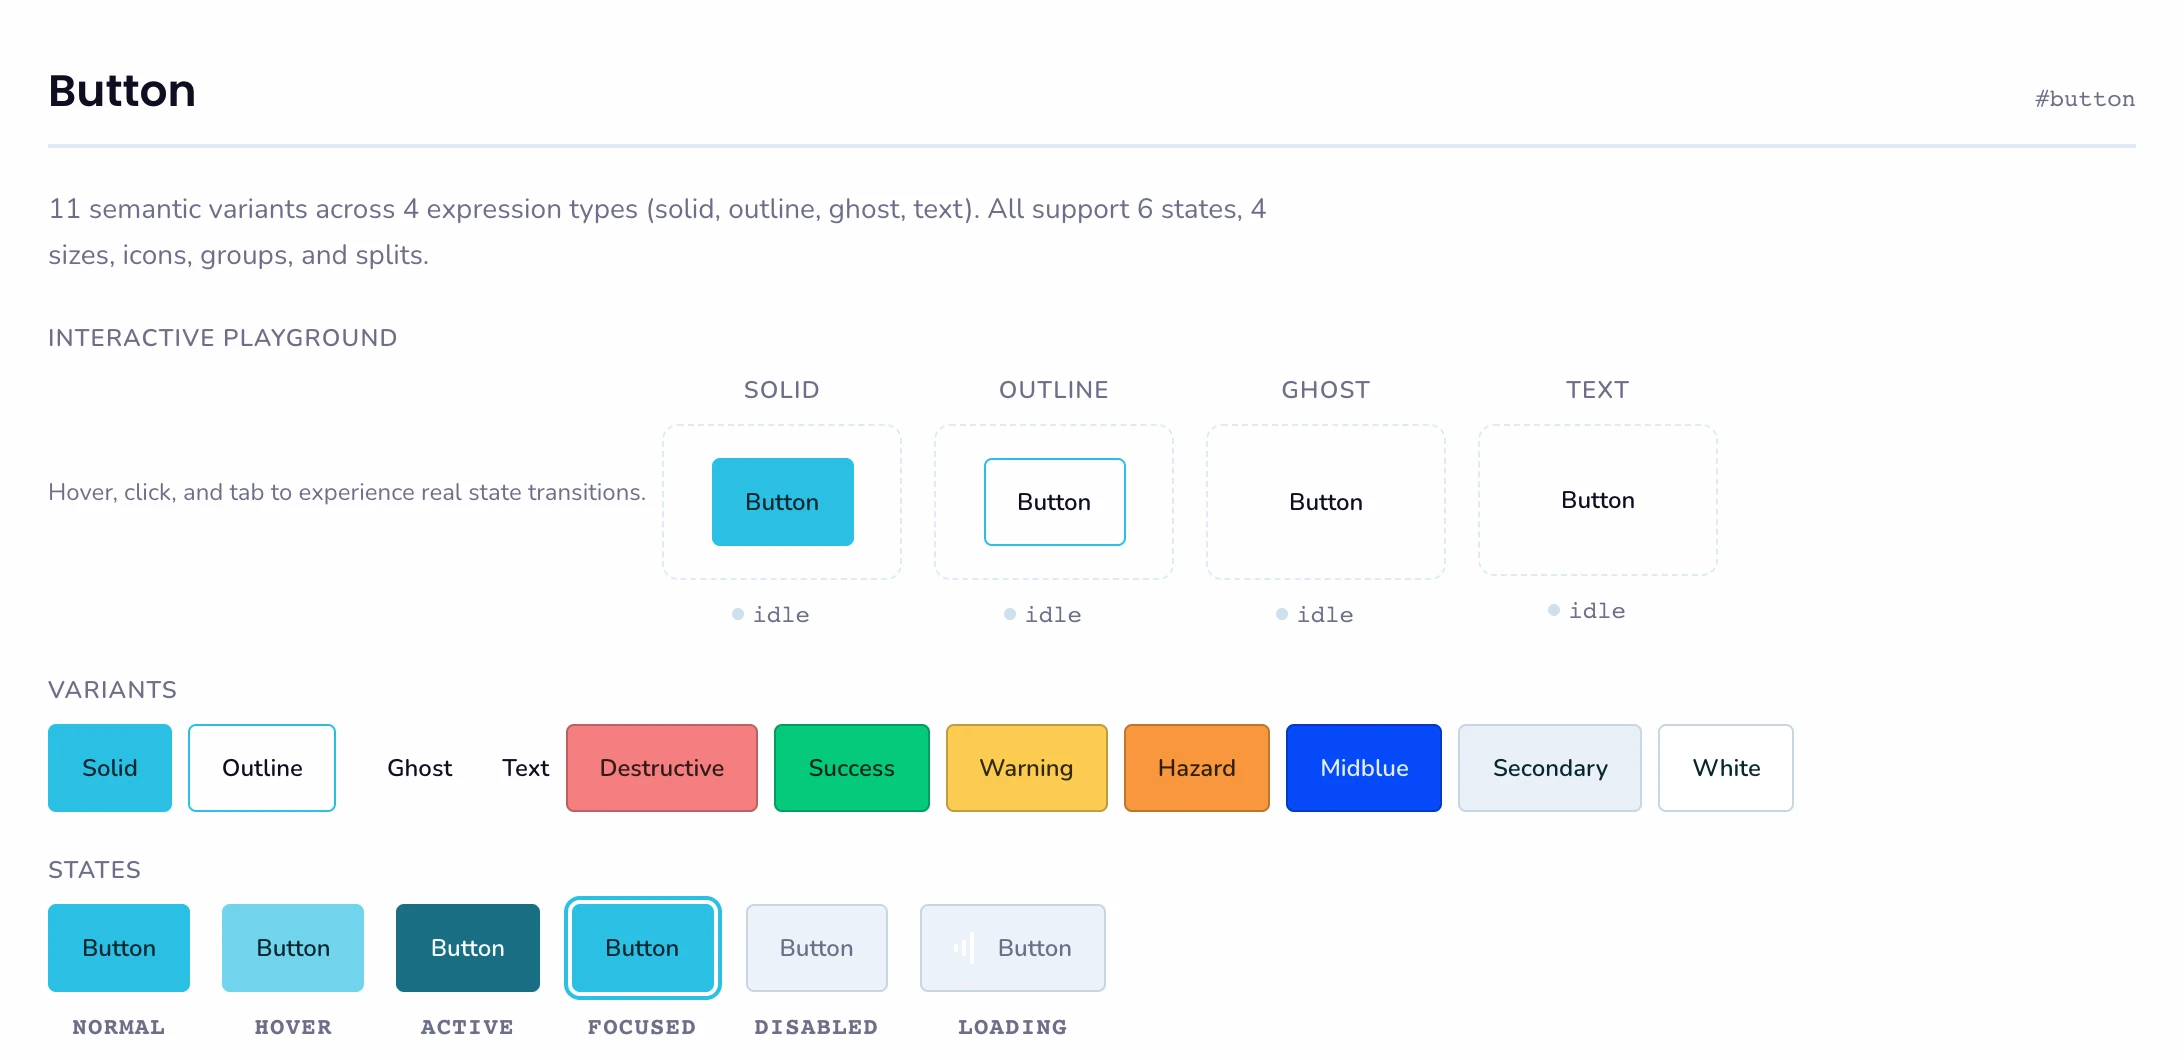Click the idle status under the text button
This screenshot has height=1060, width=2184.
tap(1587, 611)
